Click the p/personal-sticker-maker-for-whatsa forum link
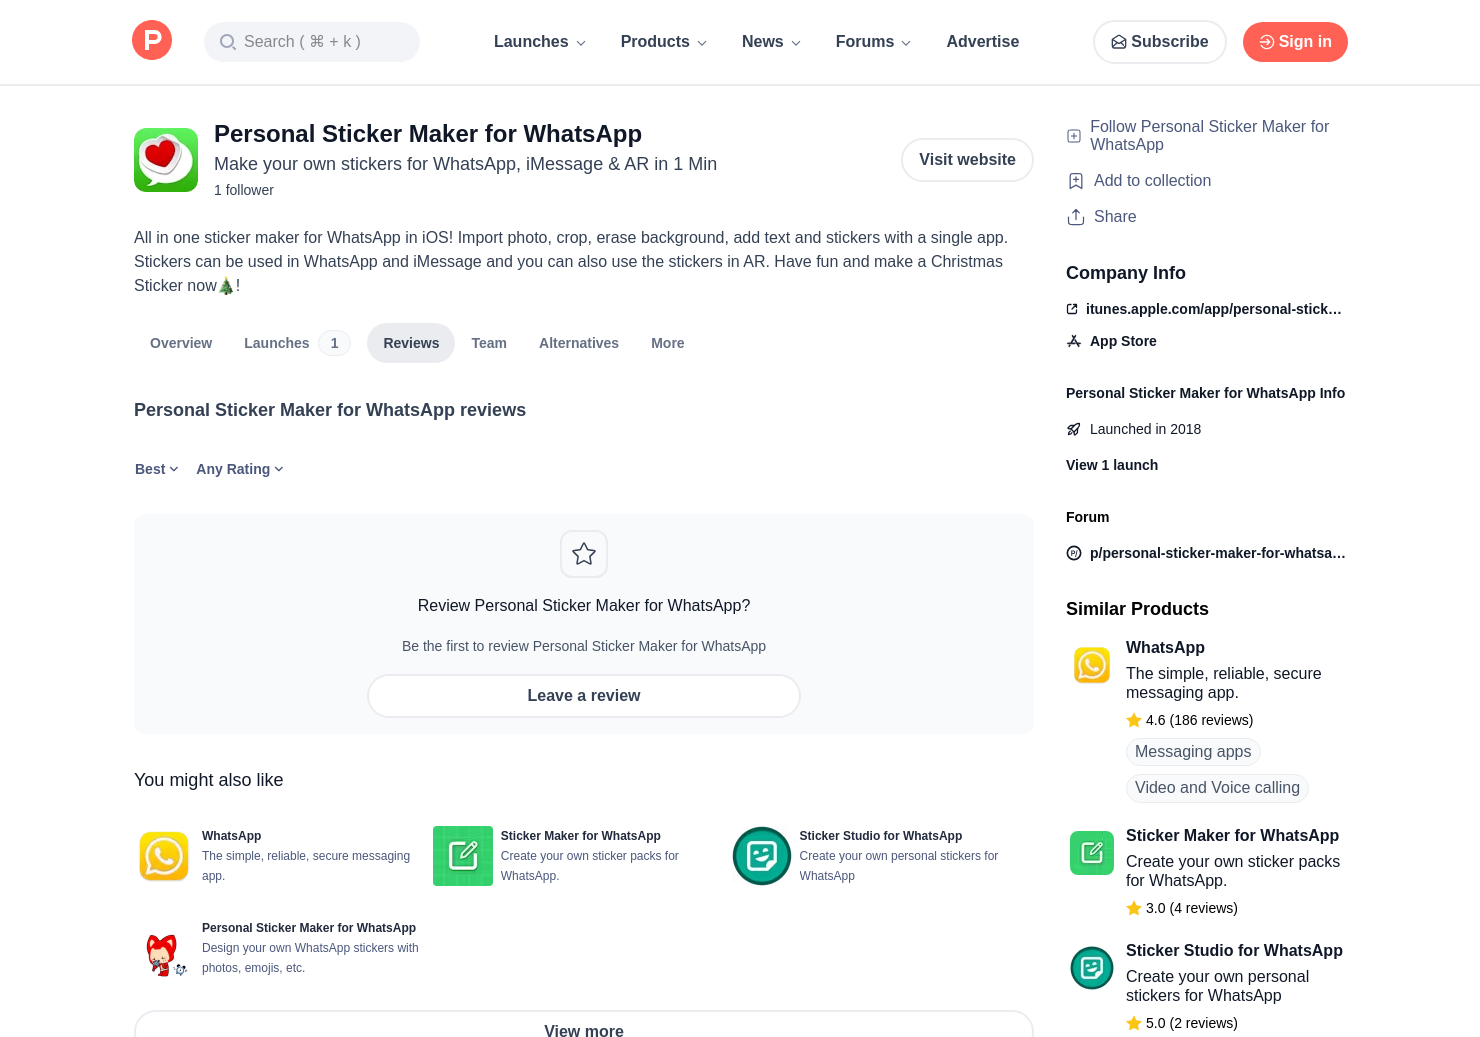This screenshot has height=1037, width=1480. (1218, 553)
